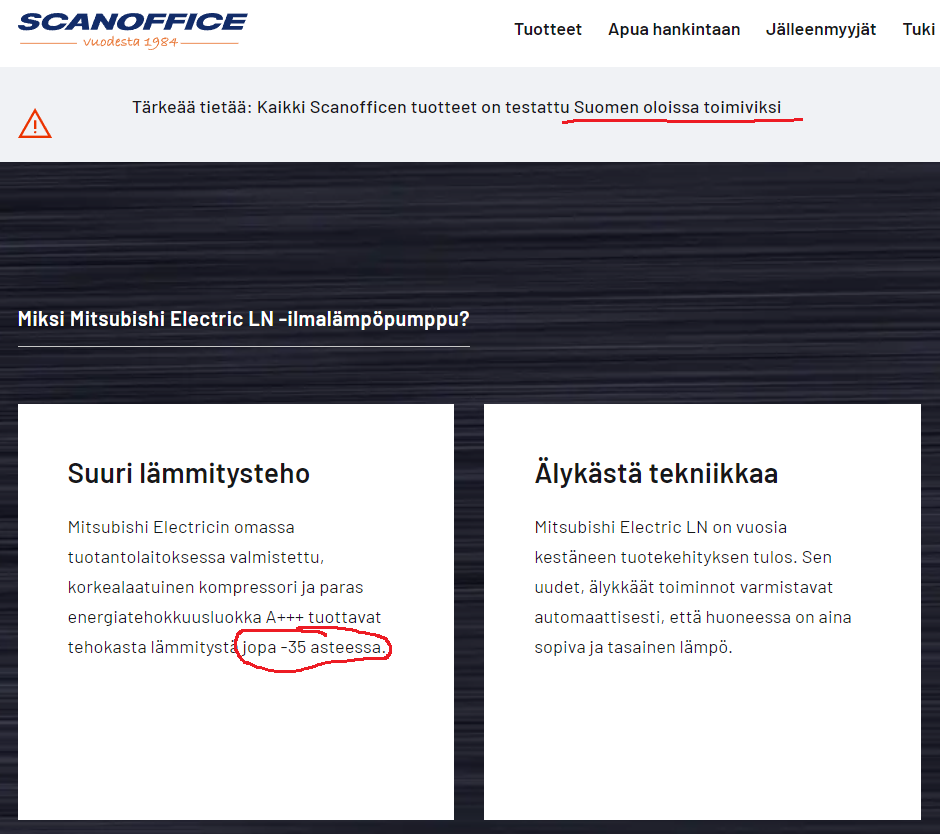The image size is (940, 834).
Task: Click the red warning triangle icon
Action: (x=35, y=124)
